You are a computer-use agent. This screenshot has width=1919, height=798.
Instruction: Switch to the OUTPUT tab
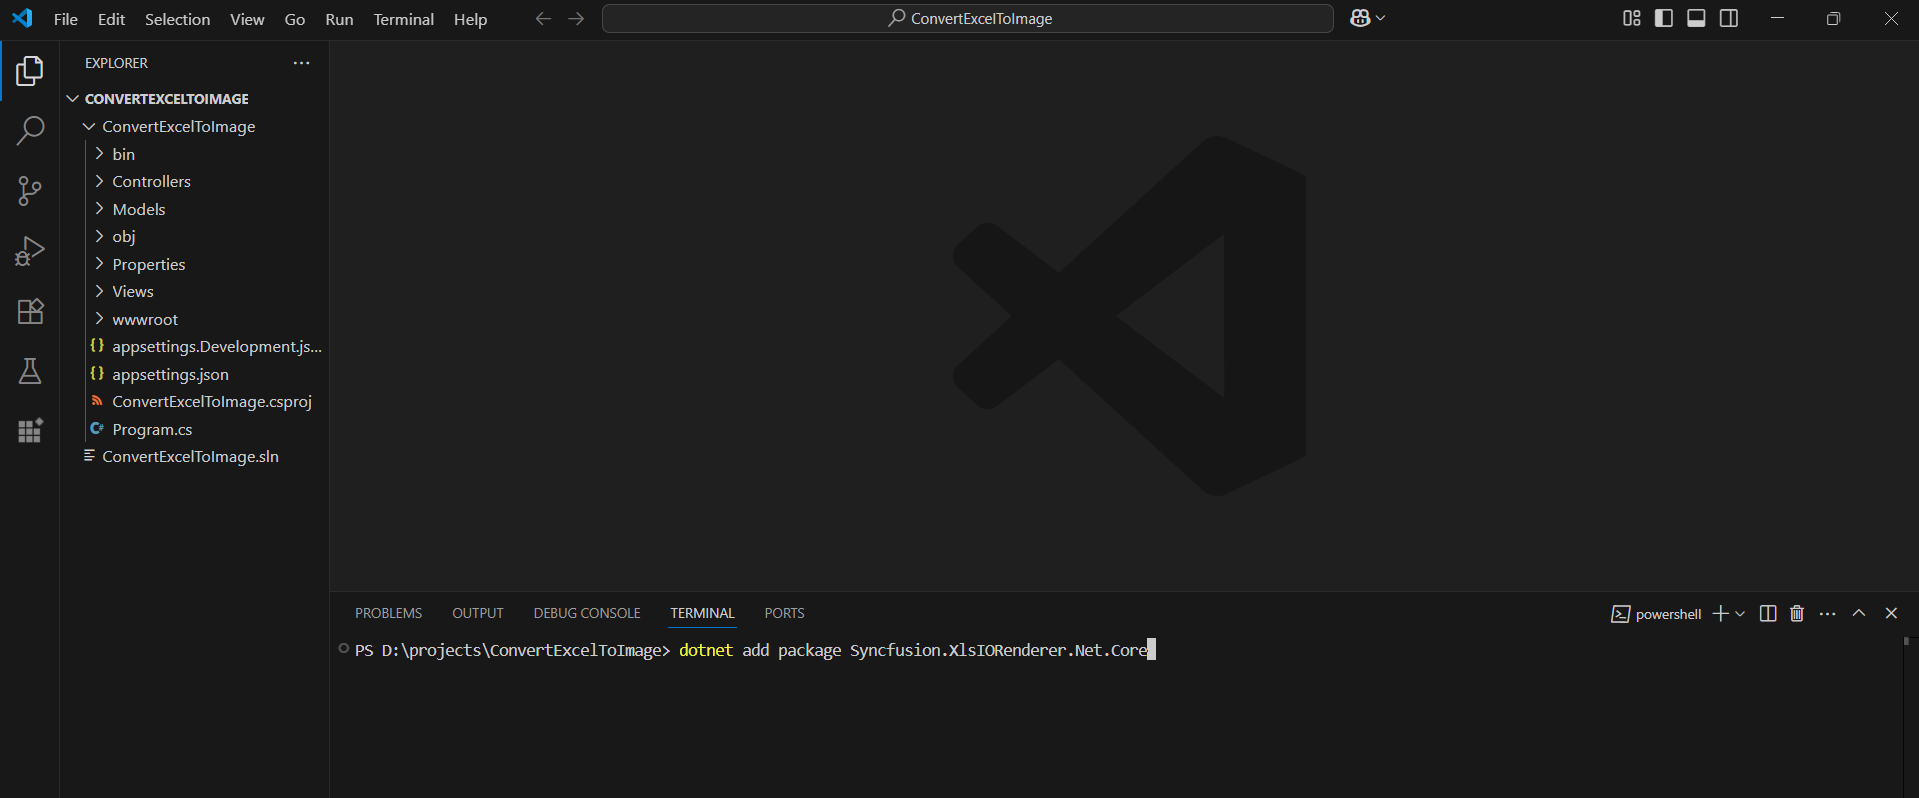(478, 614)
